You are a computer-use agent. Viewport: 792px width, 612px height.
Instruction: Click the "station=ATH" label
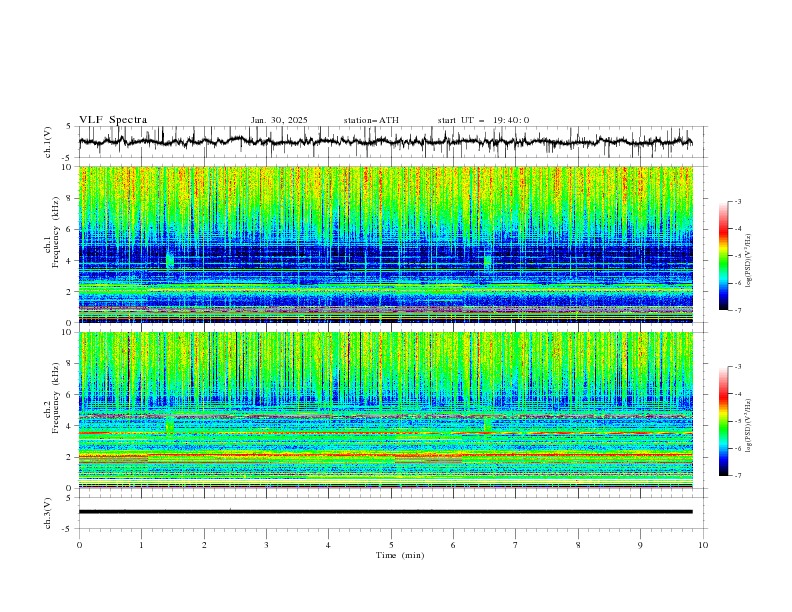pos(371,120)
